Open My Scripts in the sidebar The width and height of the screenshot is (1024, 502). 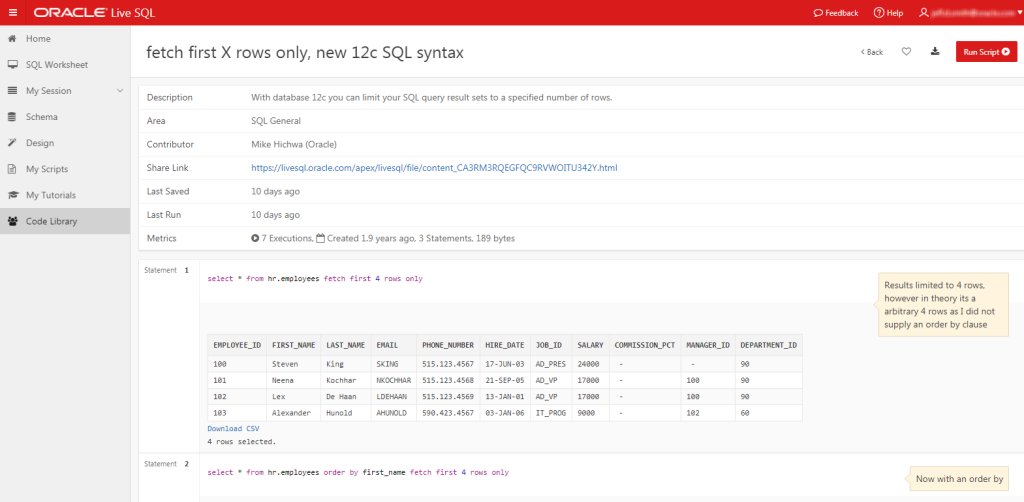point(65,169)
